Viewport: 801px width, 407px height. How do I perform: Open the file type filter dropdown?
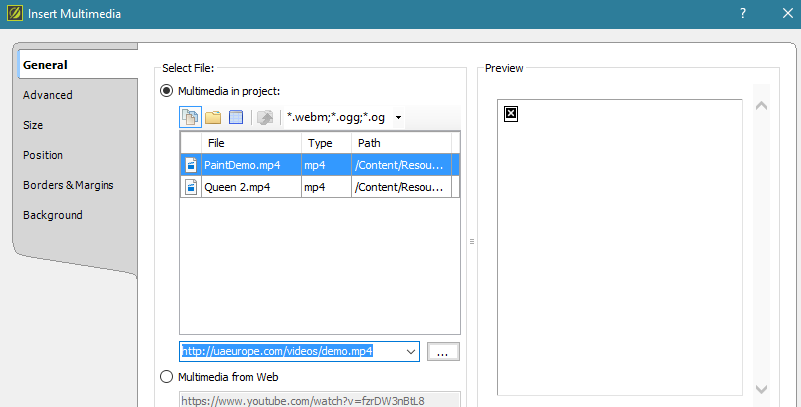tap(398, 118)
